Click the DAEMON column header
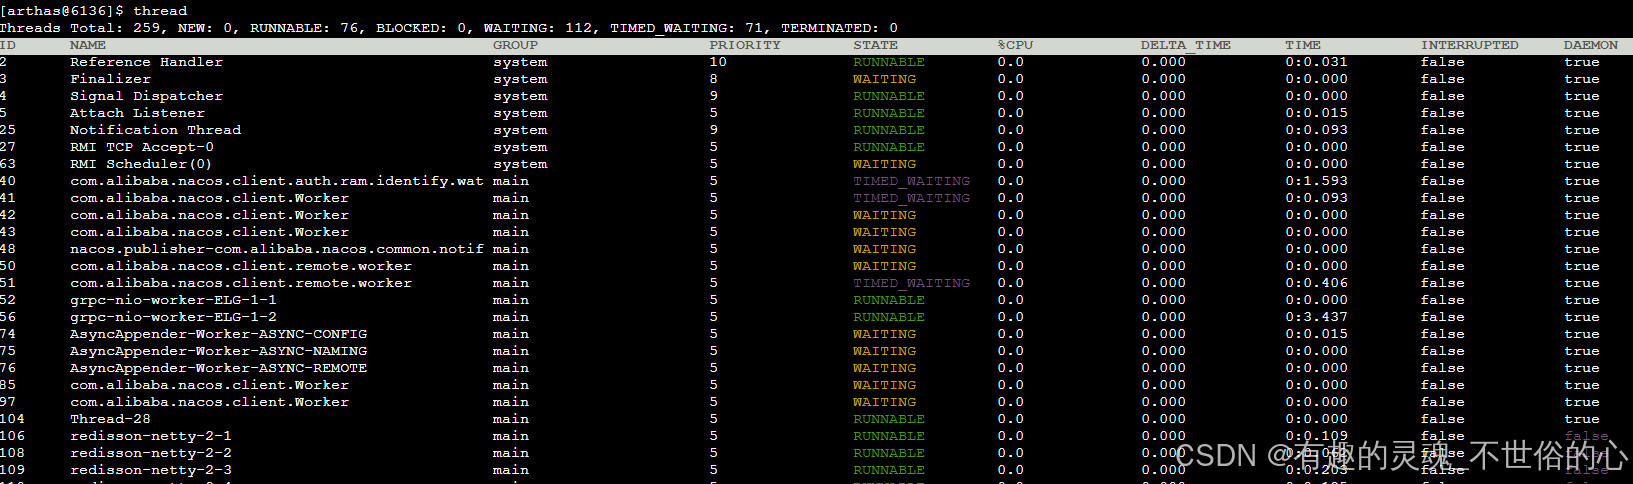1633x484 pixels. (x=1591, y=45)
